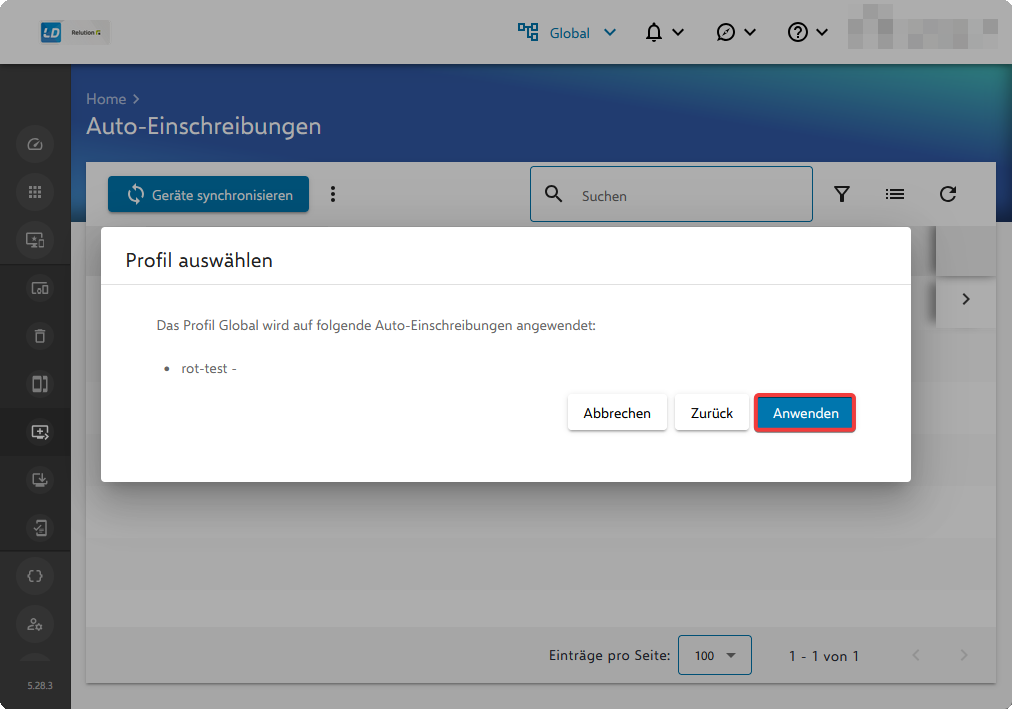The image size is (1012, 709).
Task: Click the organization tree icon
Action: click(528, 32)
